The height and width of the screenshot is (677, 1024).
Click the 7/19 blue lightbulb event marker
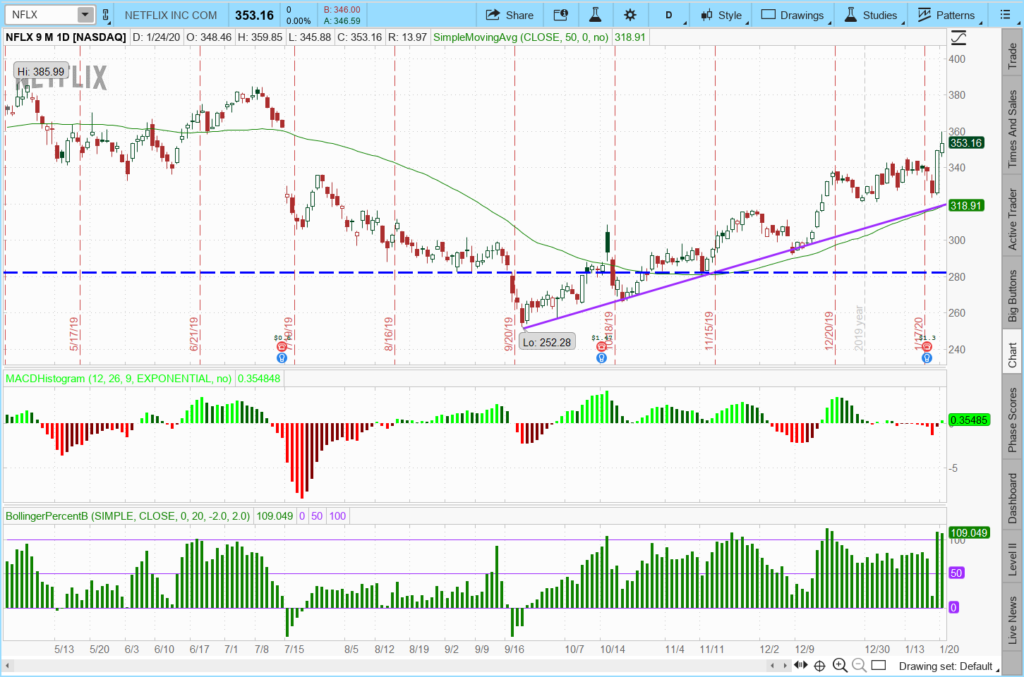(282, 358)
